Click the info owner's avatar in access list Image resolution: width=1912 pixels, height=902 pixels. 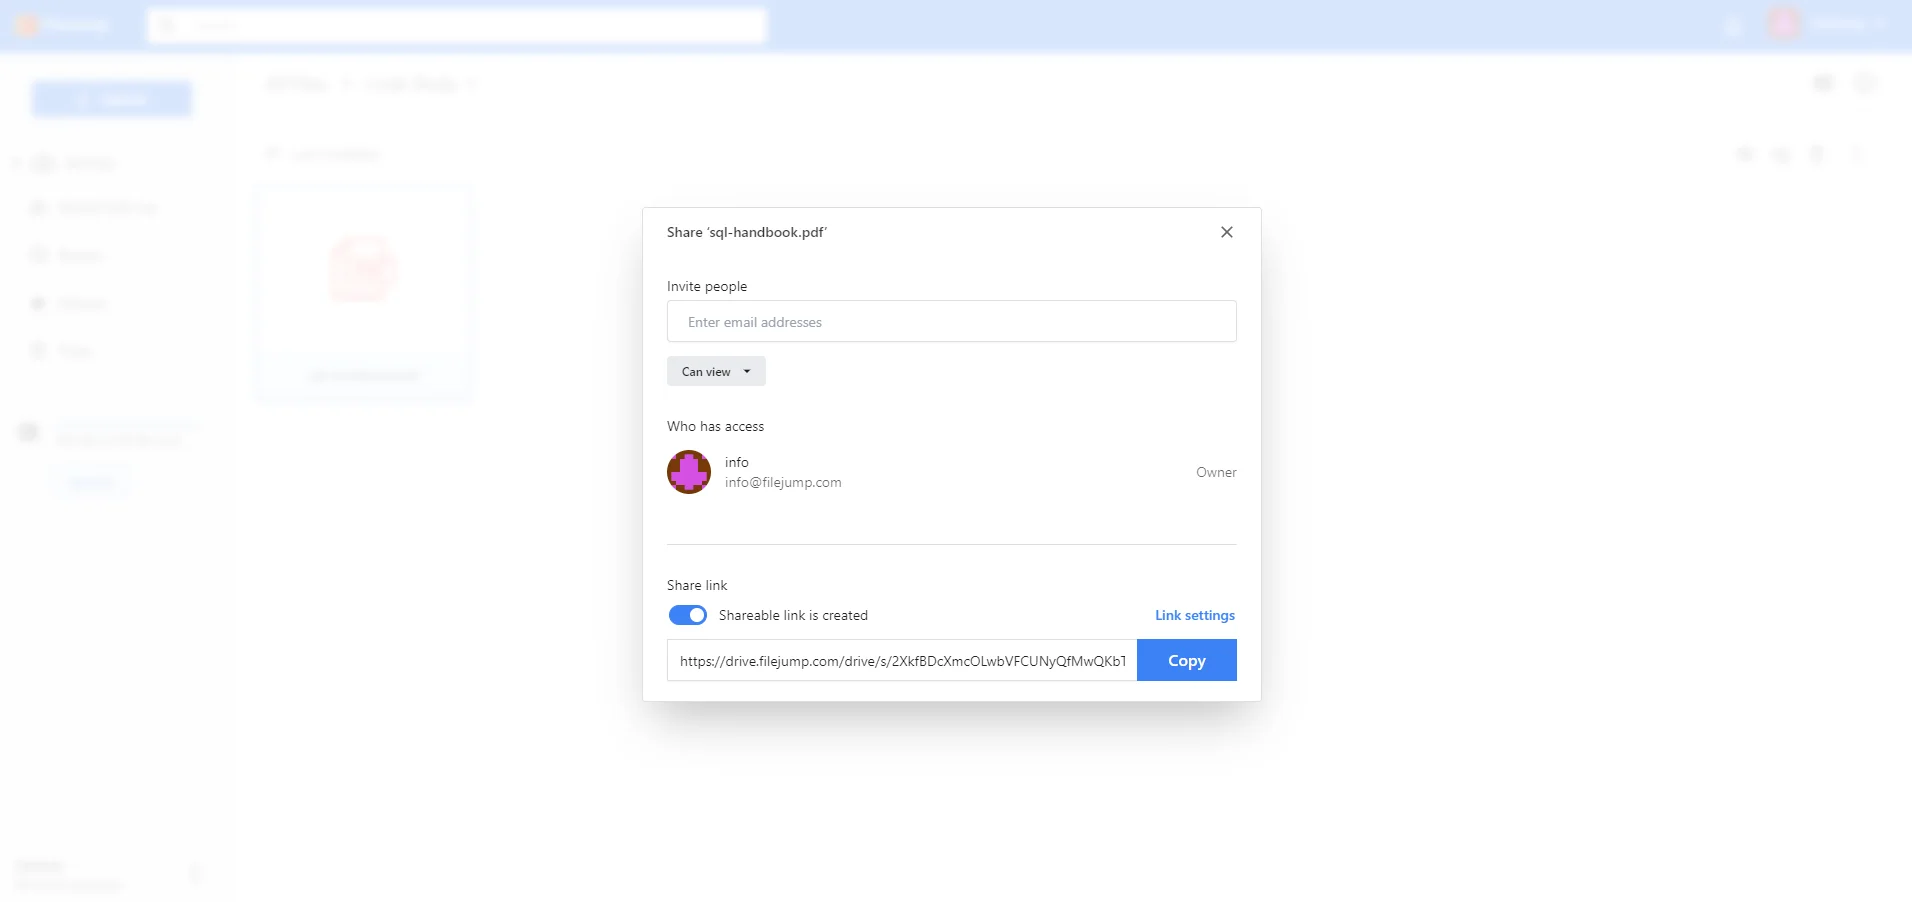coord(689,471)
